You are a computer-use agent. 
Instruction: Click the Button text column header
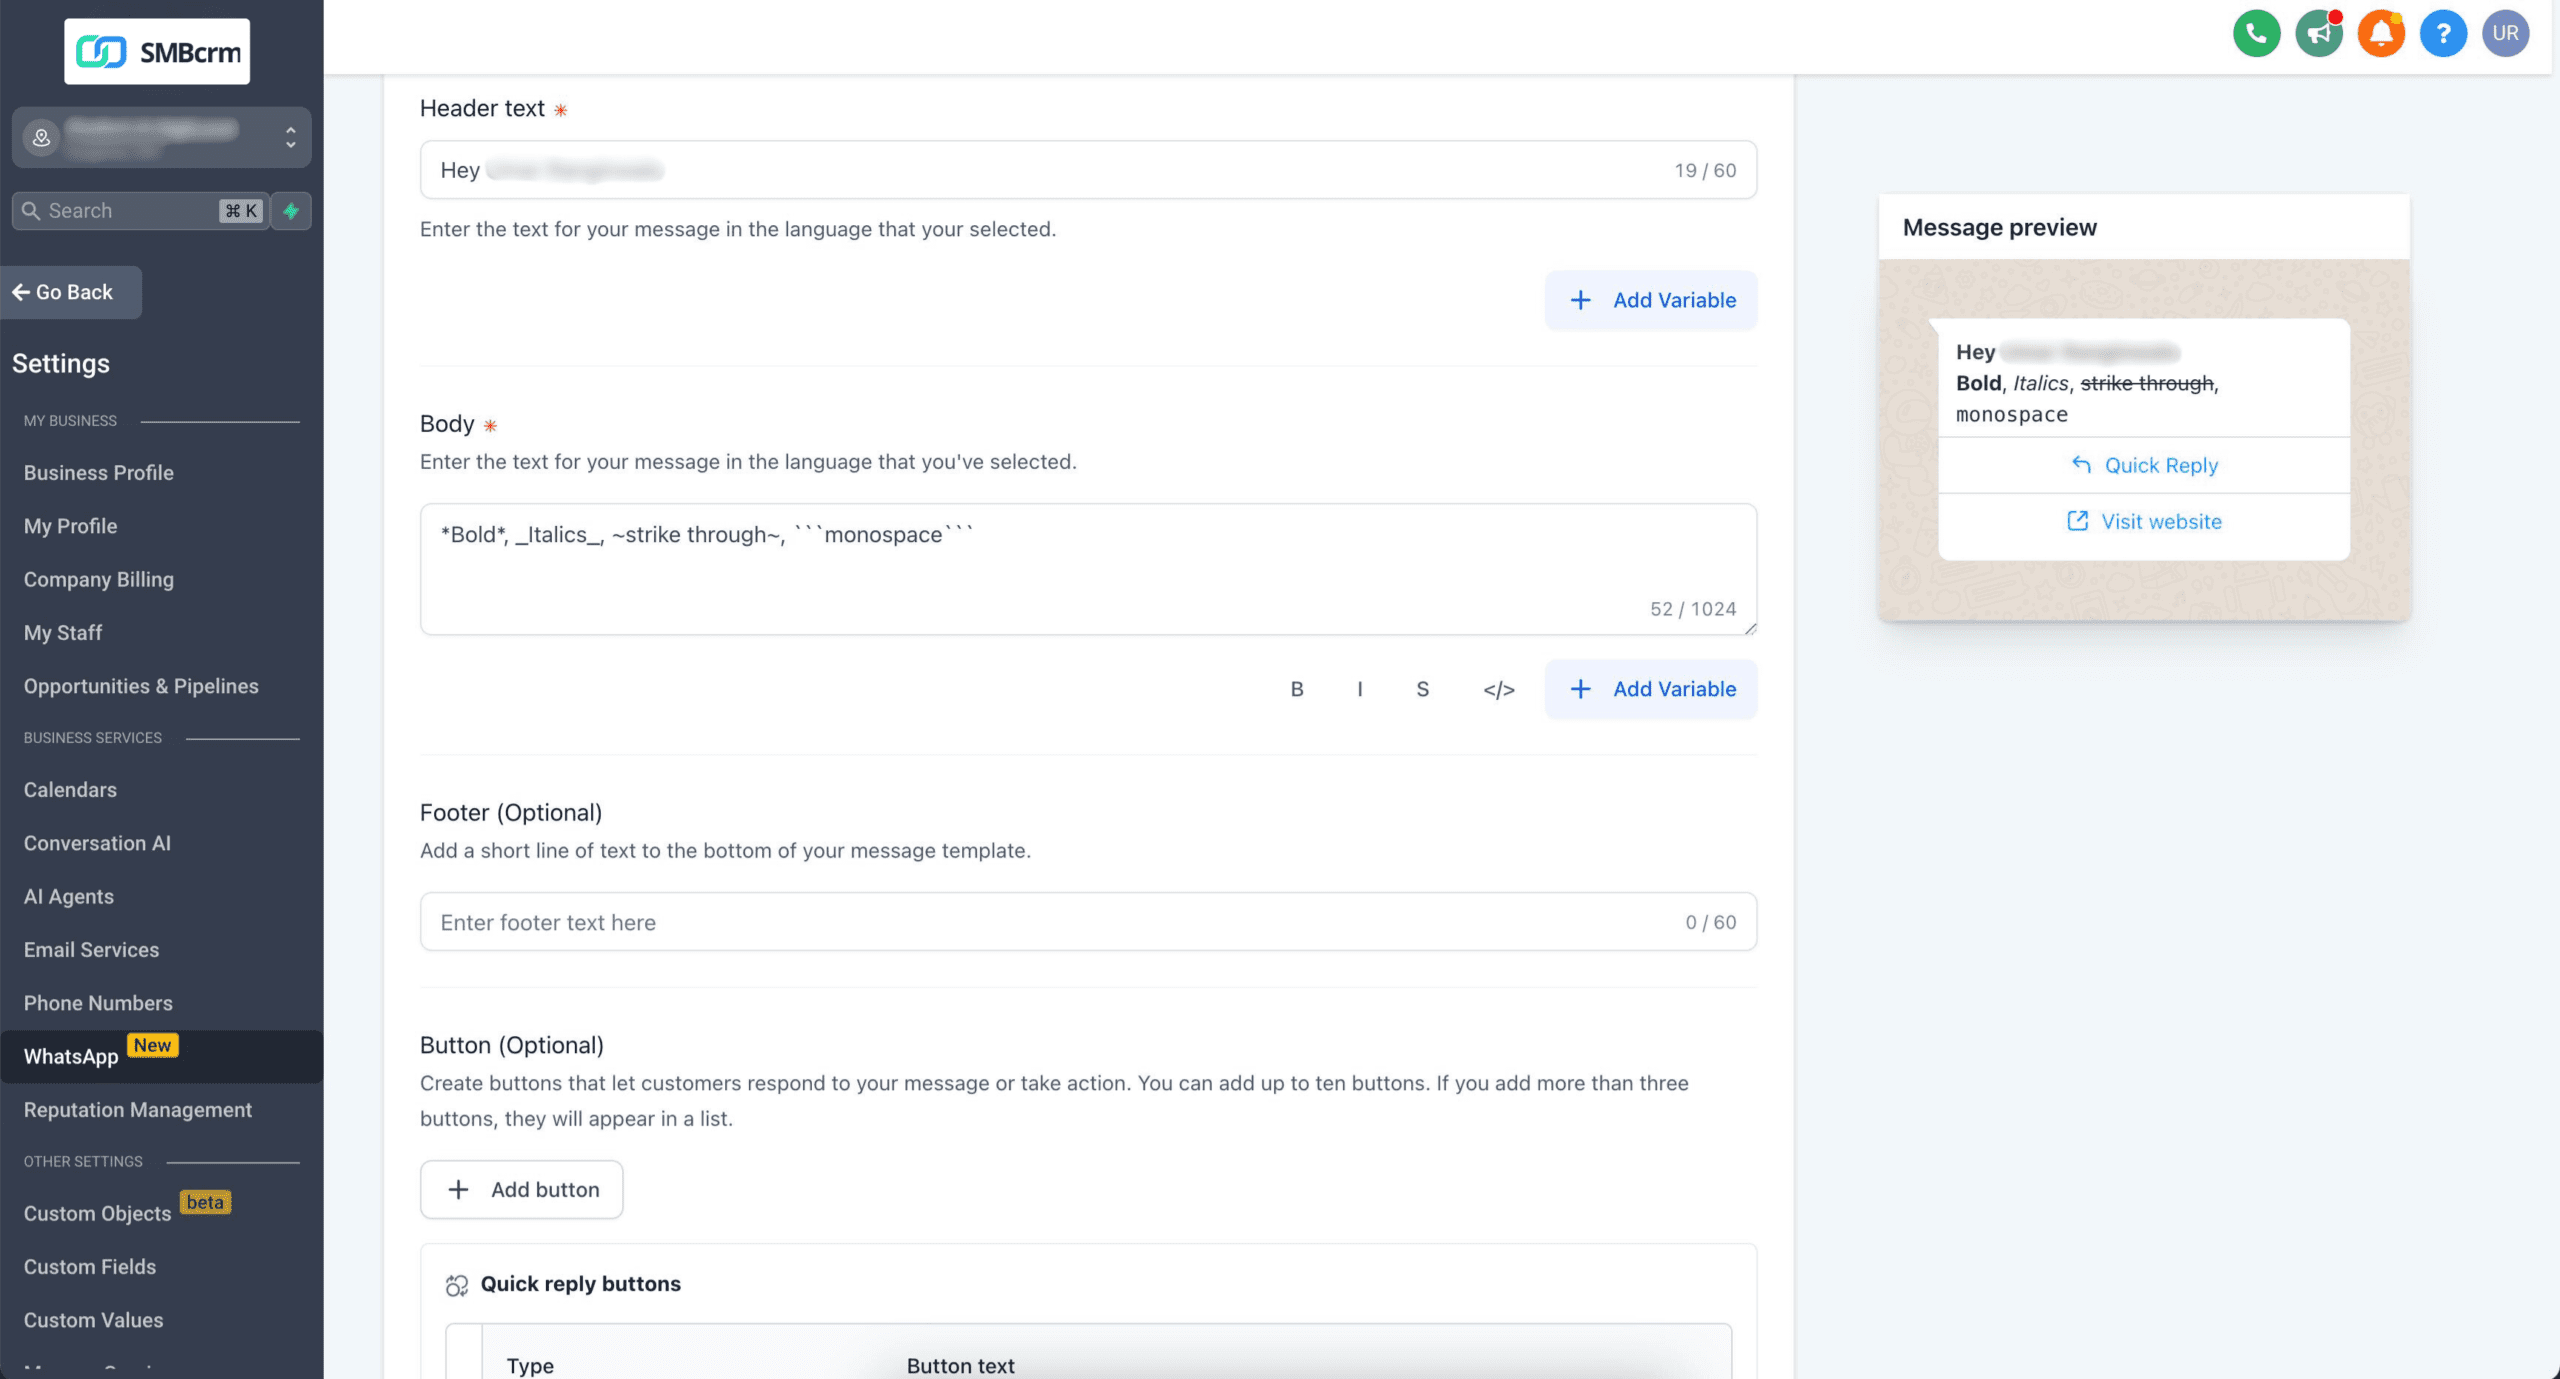pyautogui.click(x=960, y=1366)
